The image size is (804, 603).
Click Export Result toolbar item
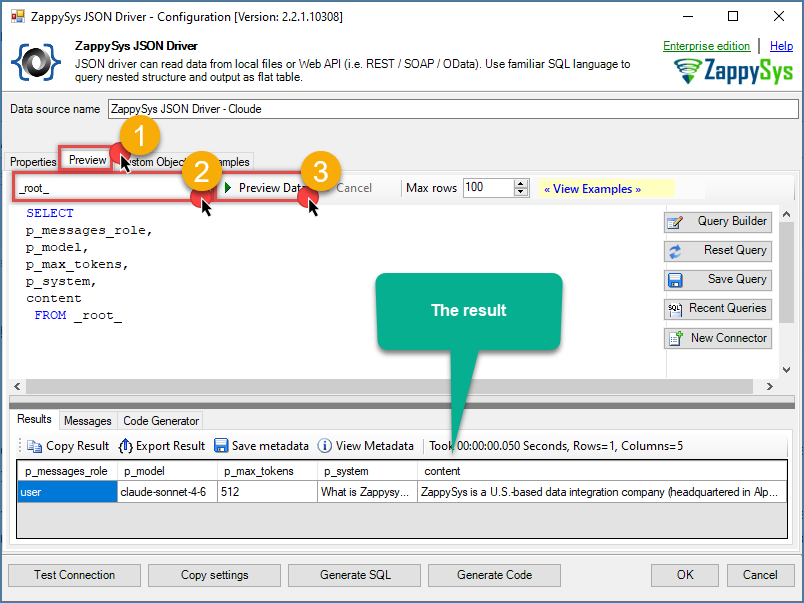[162, 446]
